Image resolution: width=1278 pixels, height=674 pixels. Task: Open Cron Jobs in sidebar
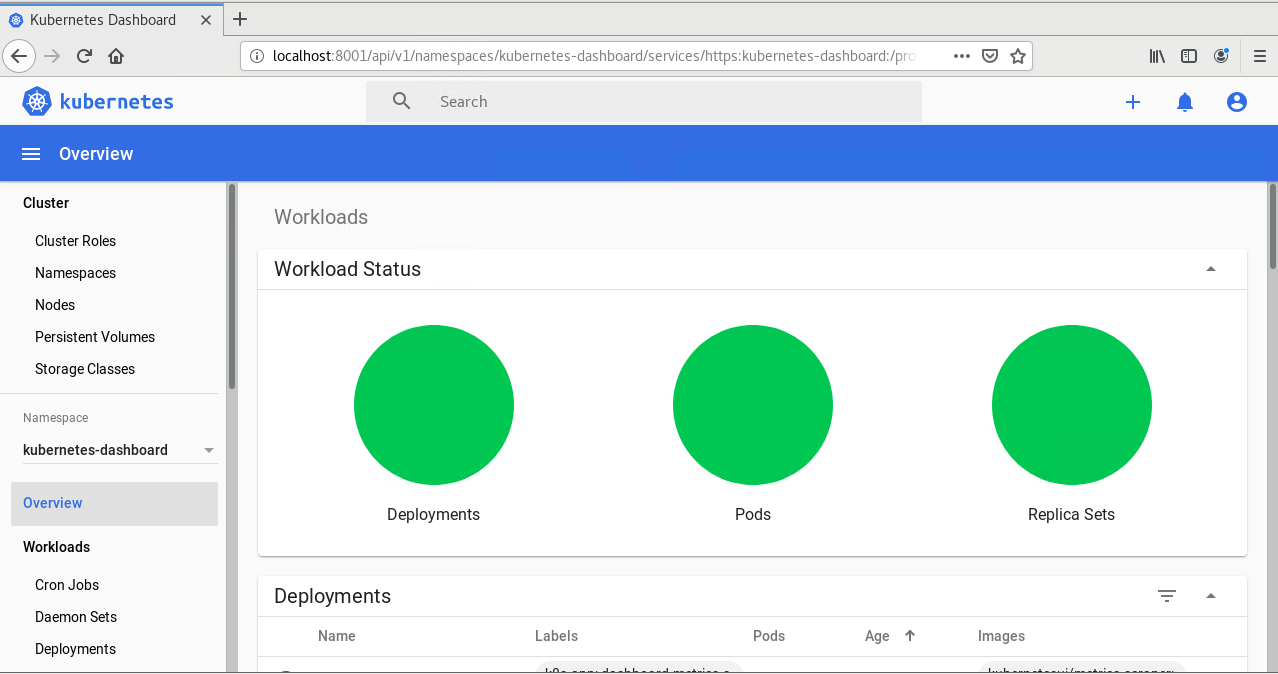67,585
